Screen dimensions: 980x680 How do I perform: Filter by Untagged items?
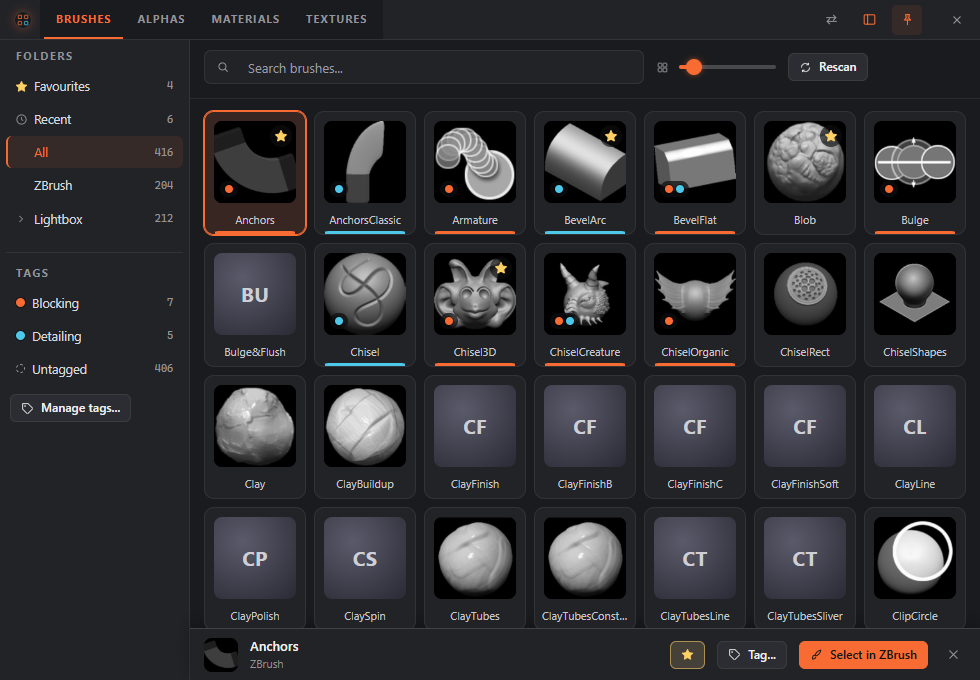(94, 369)
